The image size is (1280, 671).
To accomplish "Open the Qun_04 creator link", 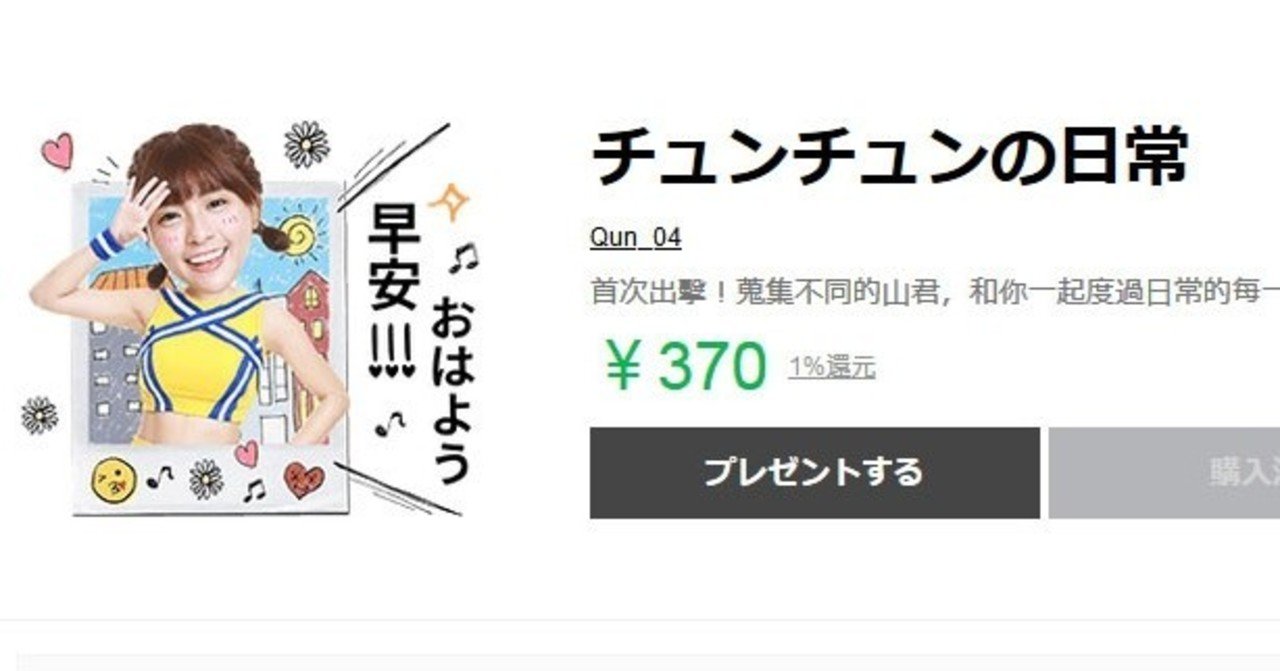I will pyautogui.click(x=635, y=238).
